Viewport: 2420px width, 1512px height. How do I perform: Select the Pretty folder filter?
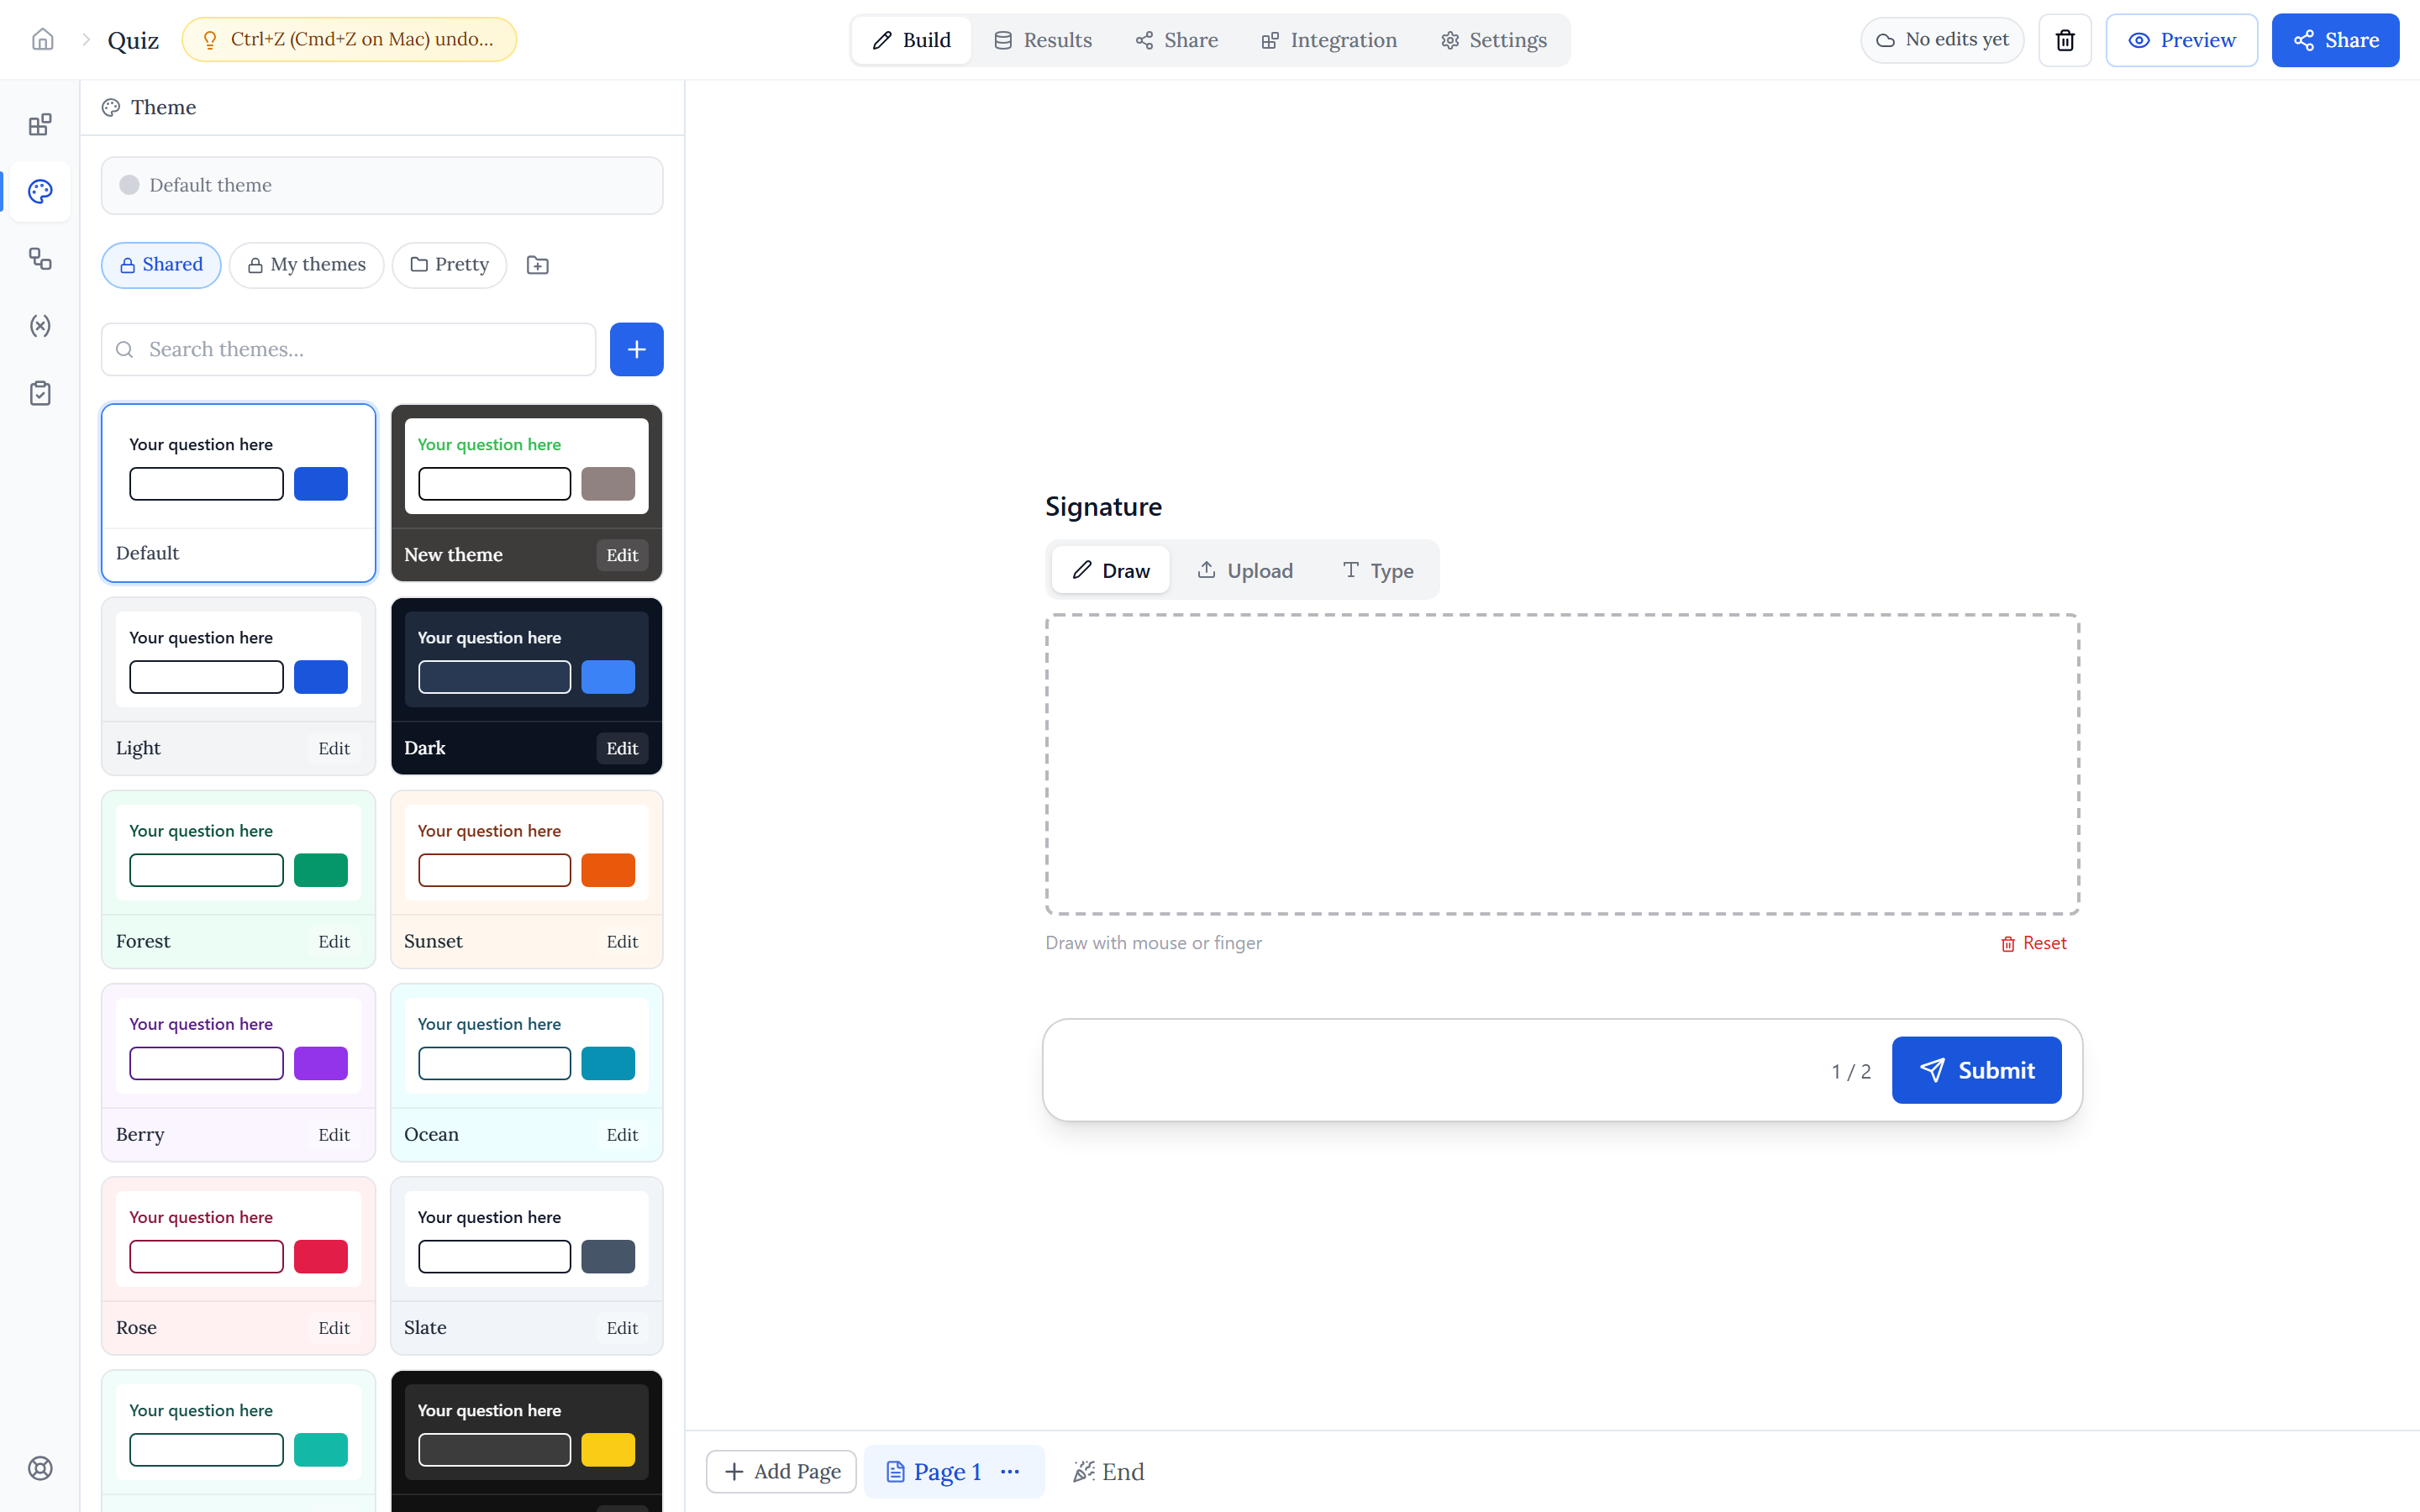450,265
